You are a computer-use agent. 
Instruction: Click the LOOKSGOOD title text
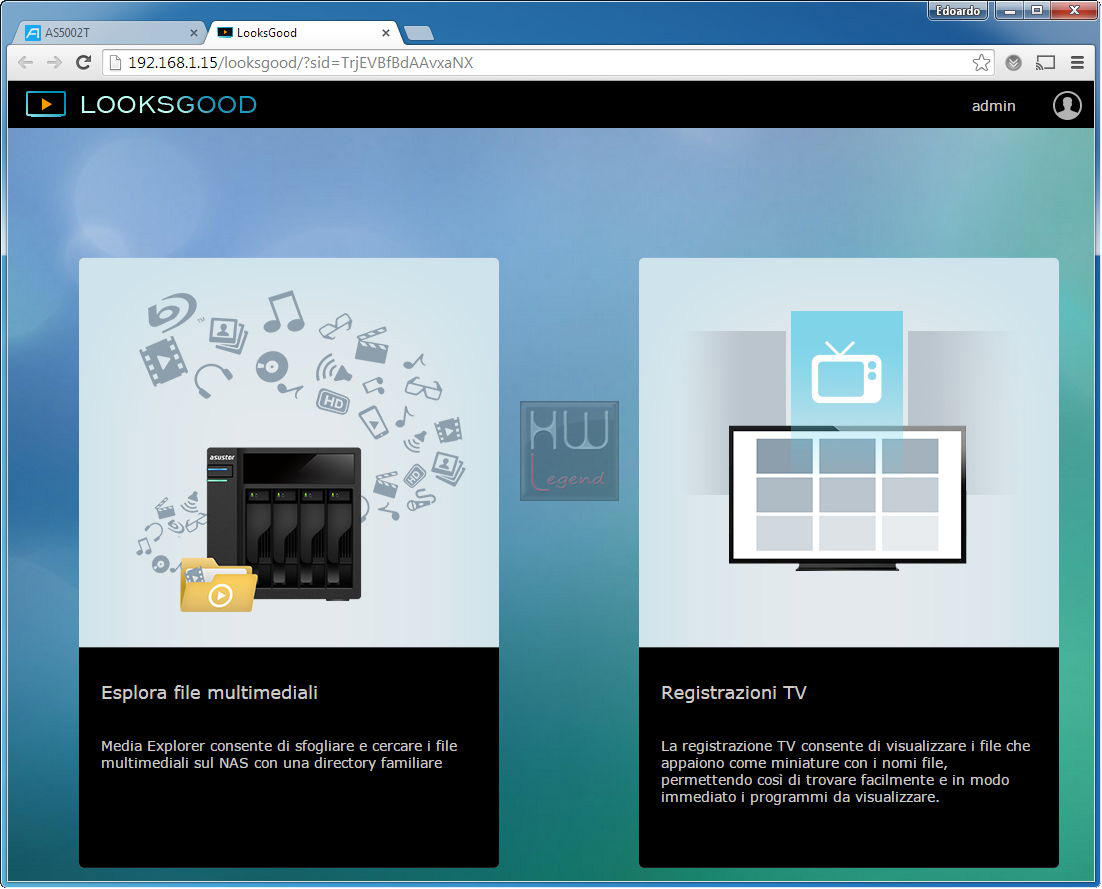pos(169,105)
